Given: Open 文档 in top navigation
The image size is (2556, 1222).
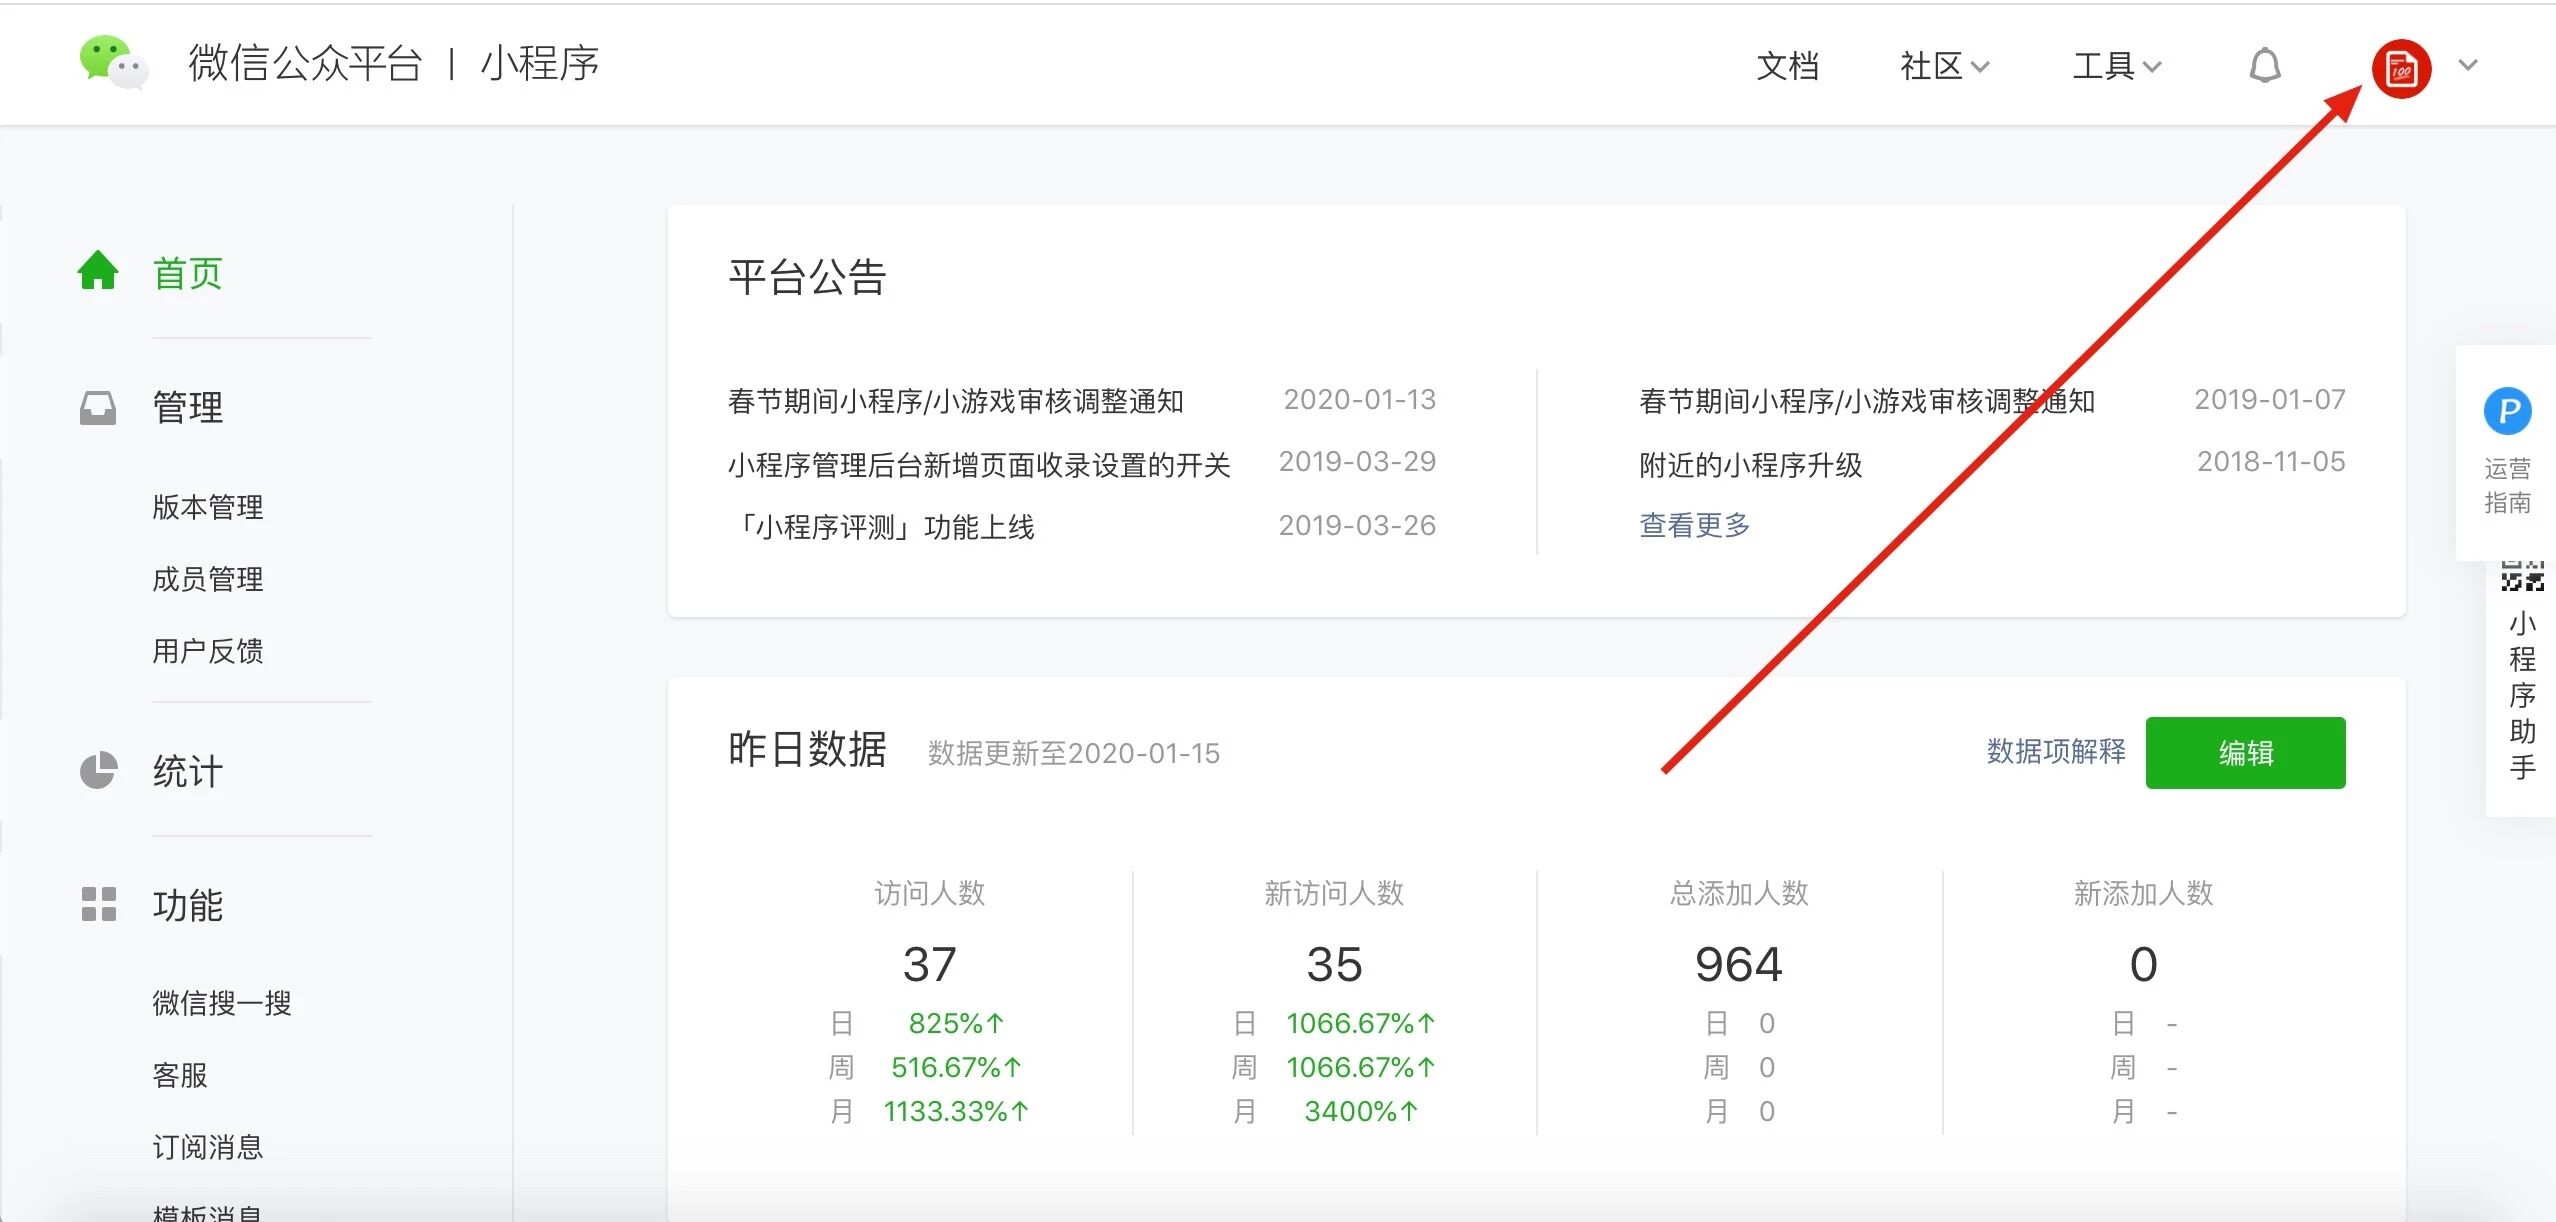Looking at the screenshot, I should point(1787,66).
